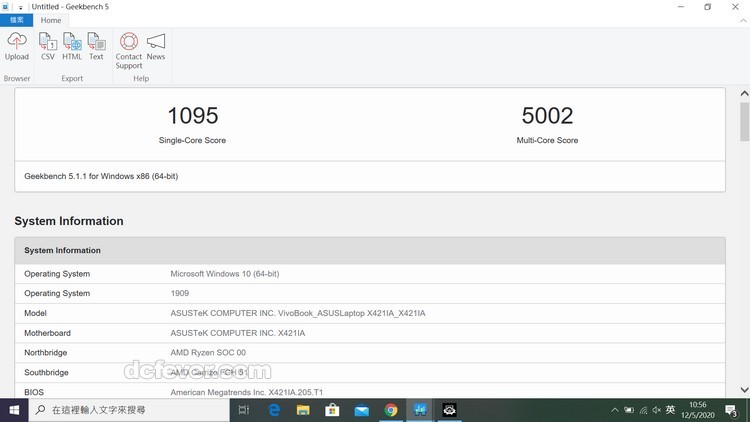This screenshot has width=750, height=422.
Task: Click the window's Minimize button
Action: 681,7
